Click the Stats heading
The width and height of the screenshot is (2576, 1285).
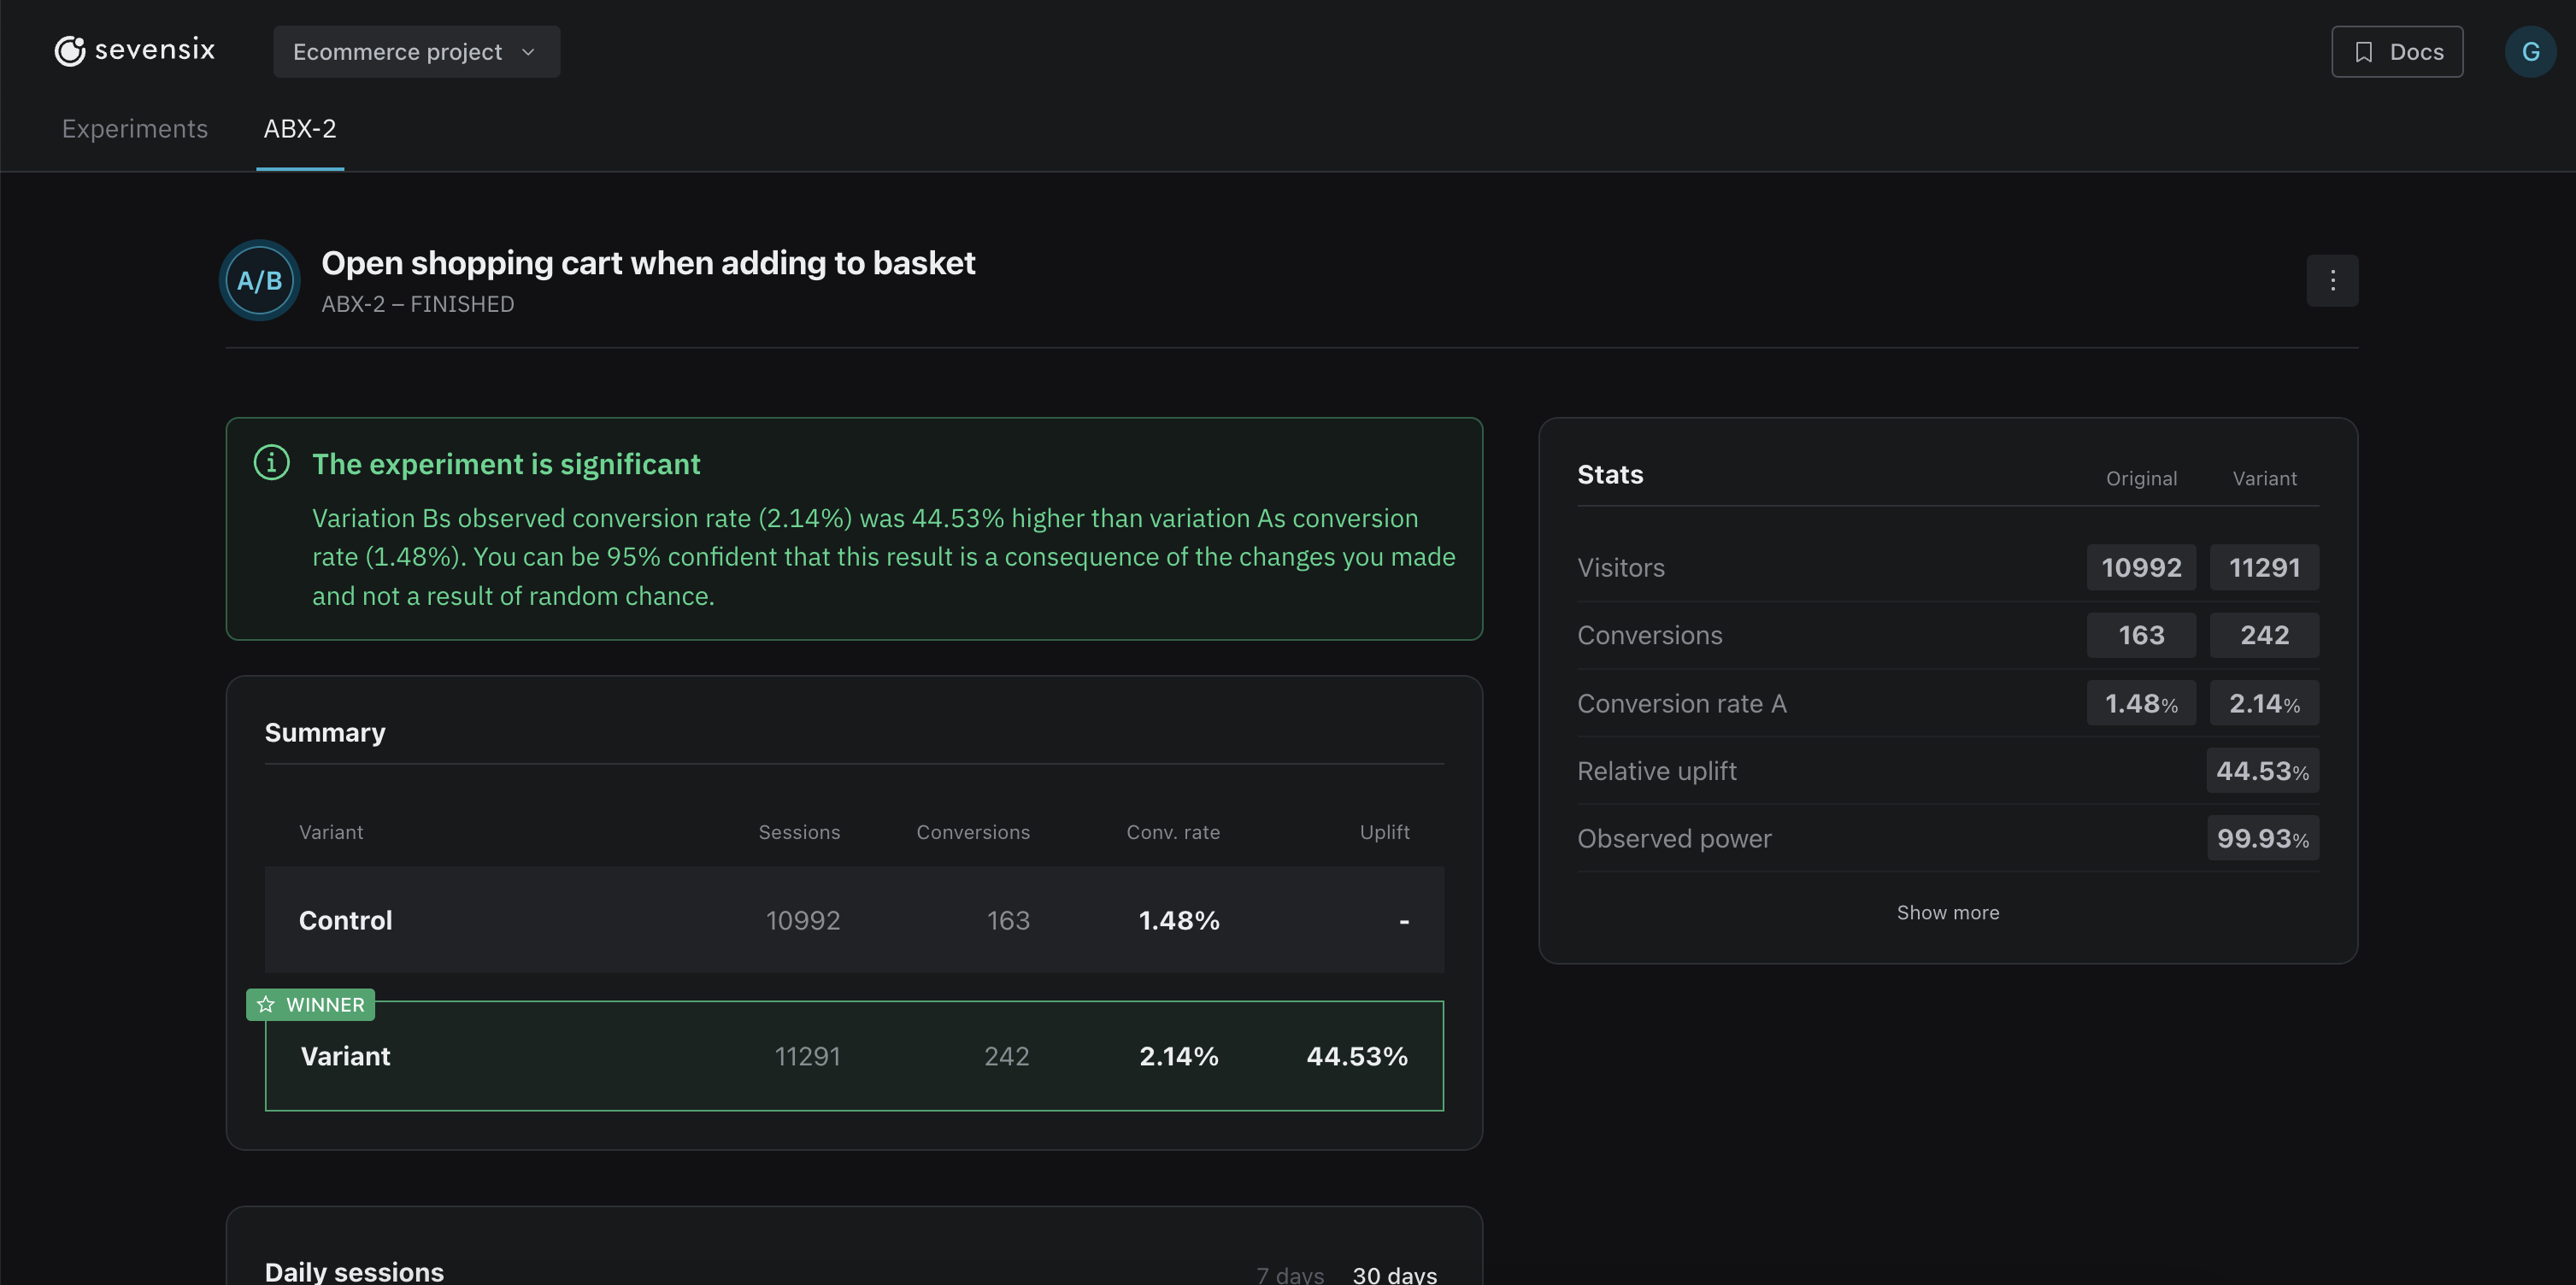1610,474
